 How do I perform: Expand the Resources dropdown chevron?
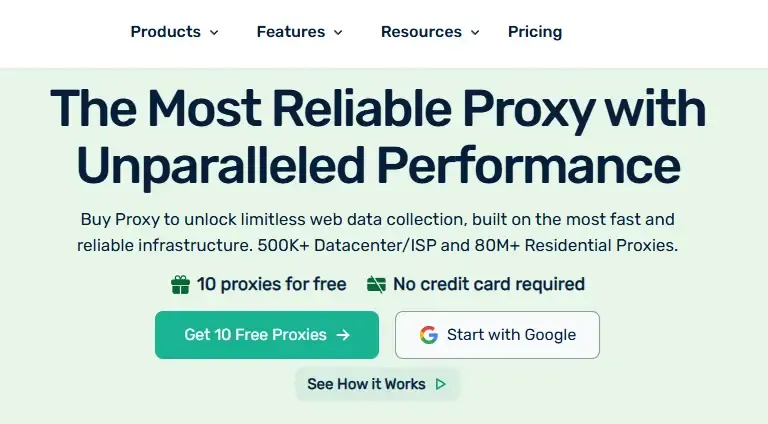pos(475,33)
